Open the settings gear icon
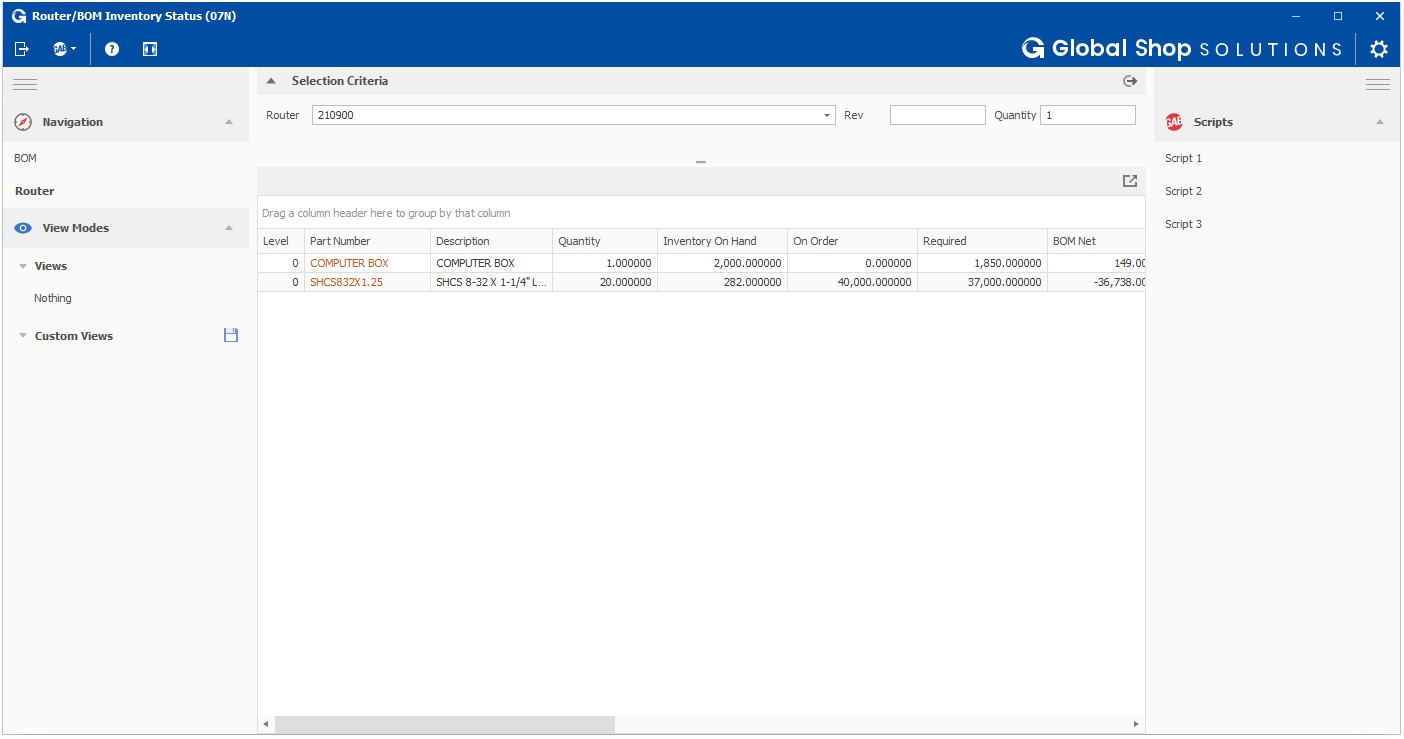 coord(1379,49)
